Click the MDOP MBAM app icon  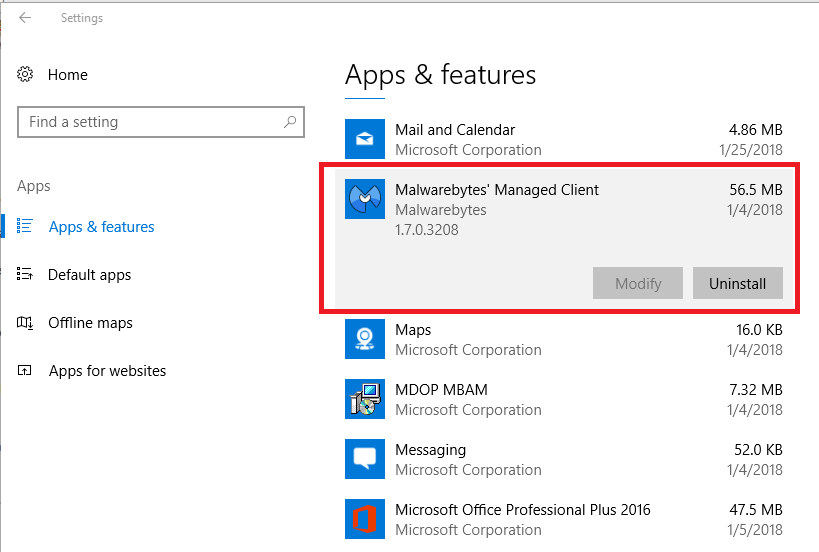(365, 399)
